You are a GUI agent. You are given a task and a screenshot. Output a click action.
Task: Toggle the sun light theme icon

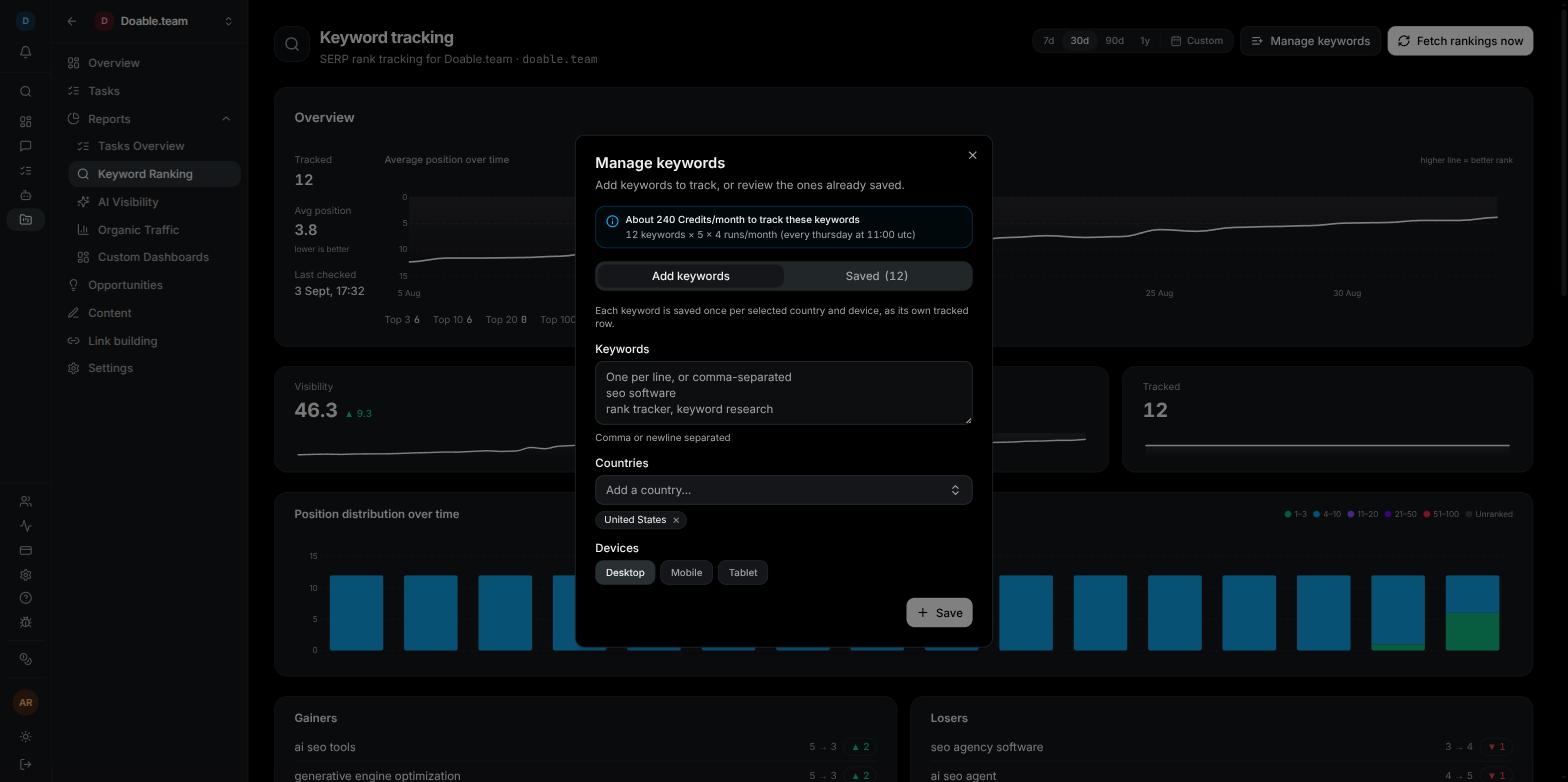coord(26,737)
